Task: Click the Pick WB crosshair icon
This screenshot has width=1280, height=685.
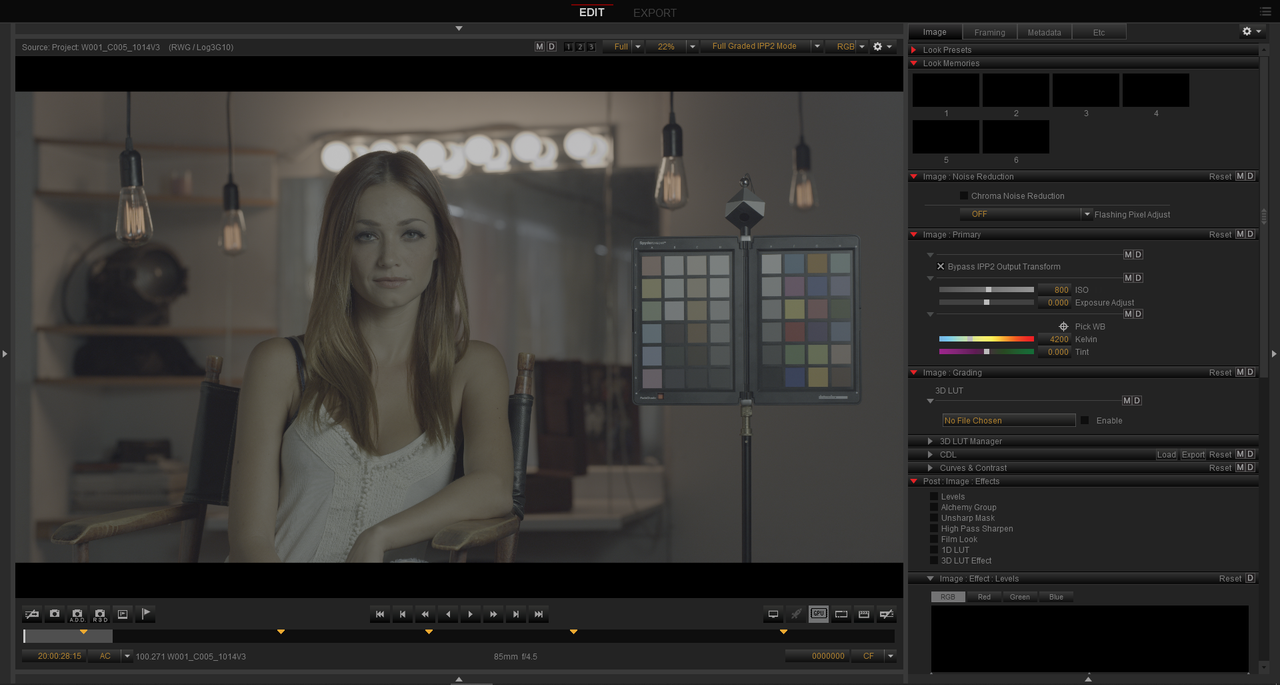Action: (x=1064, y=327)
